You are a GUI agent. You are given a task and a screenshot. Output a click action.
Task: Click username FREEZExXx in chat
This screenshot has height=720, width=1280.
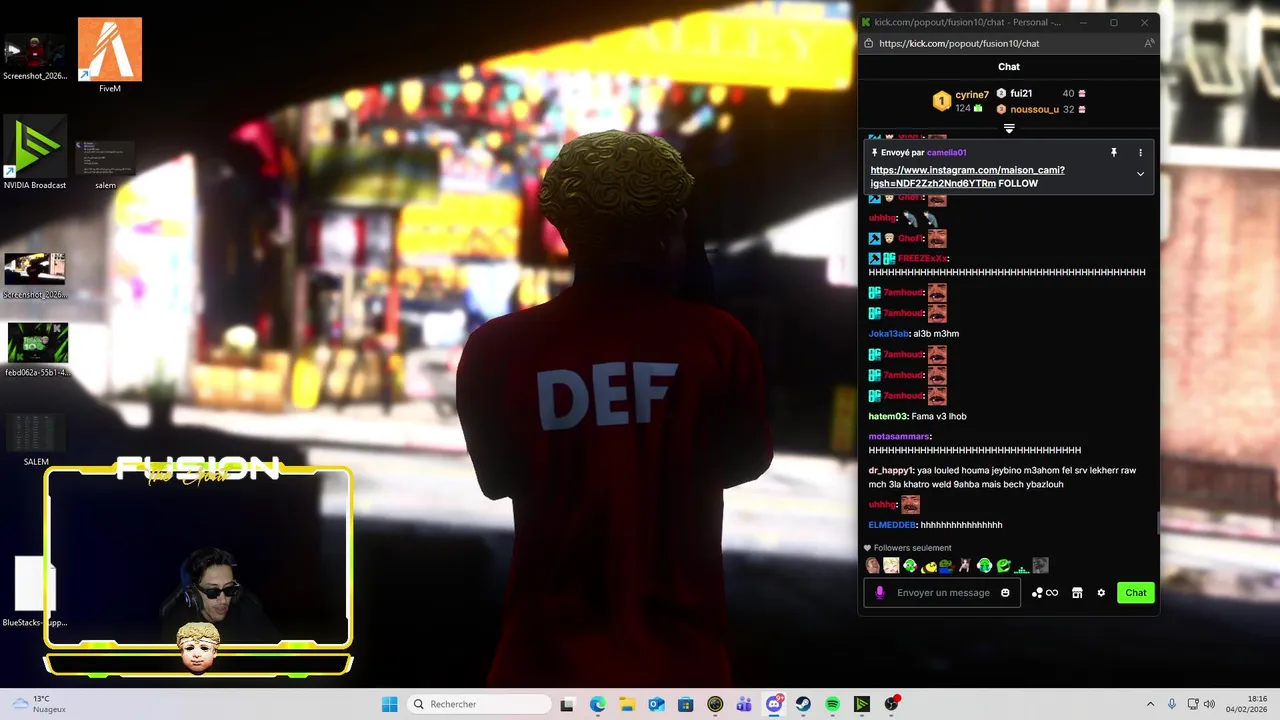point(922,258)
